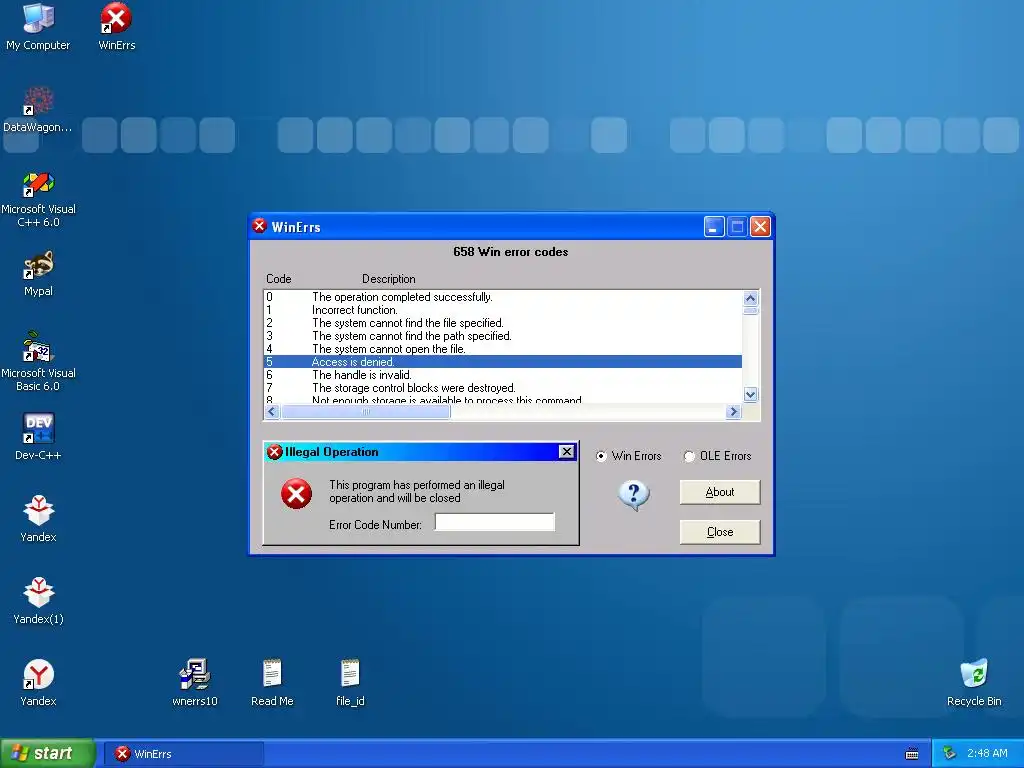Click the Illegal Operation title icon
This screenshot has width=1024, height=768.
point(274,452)
